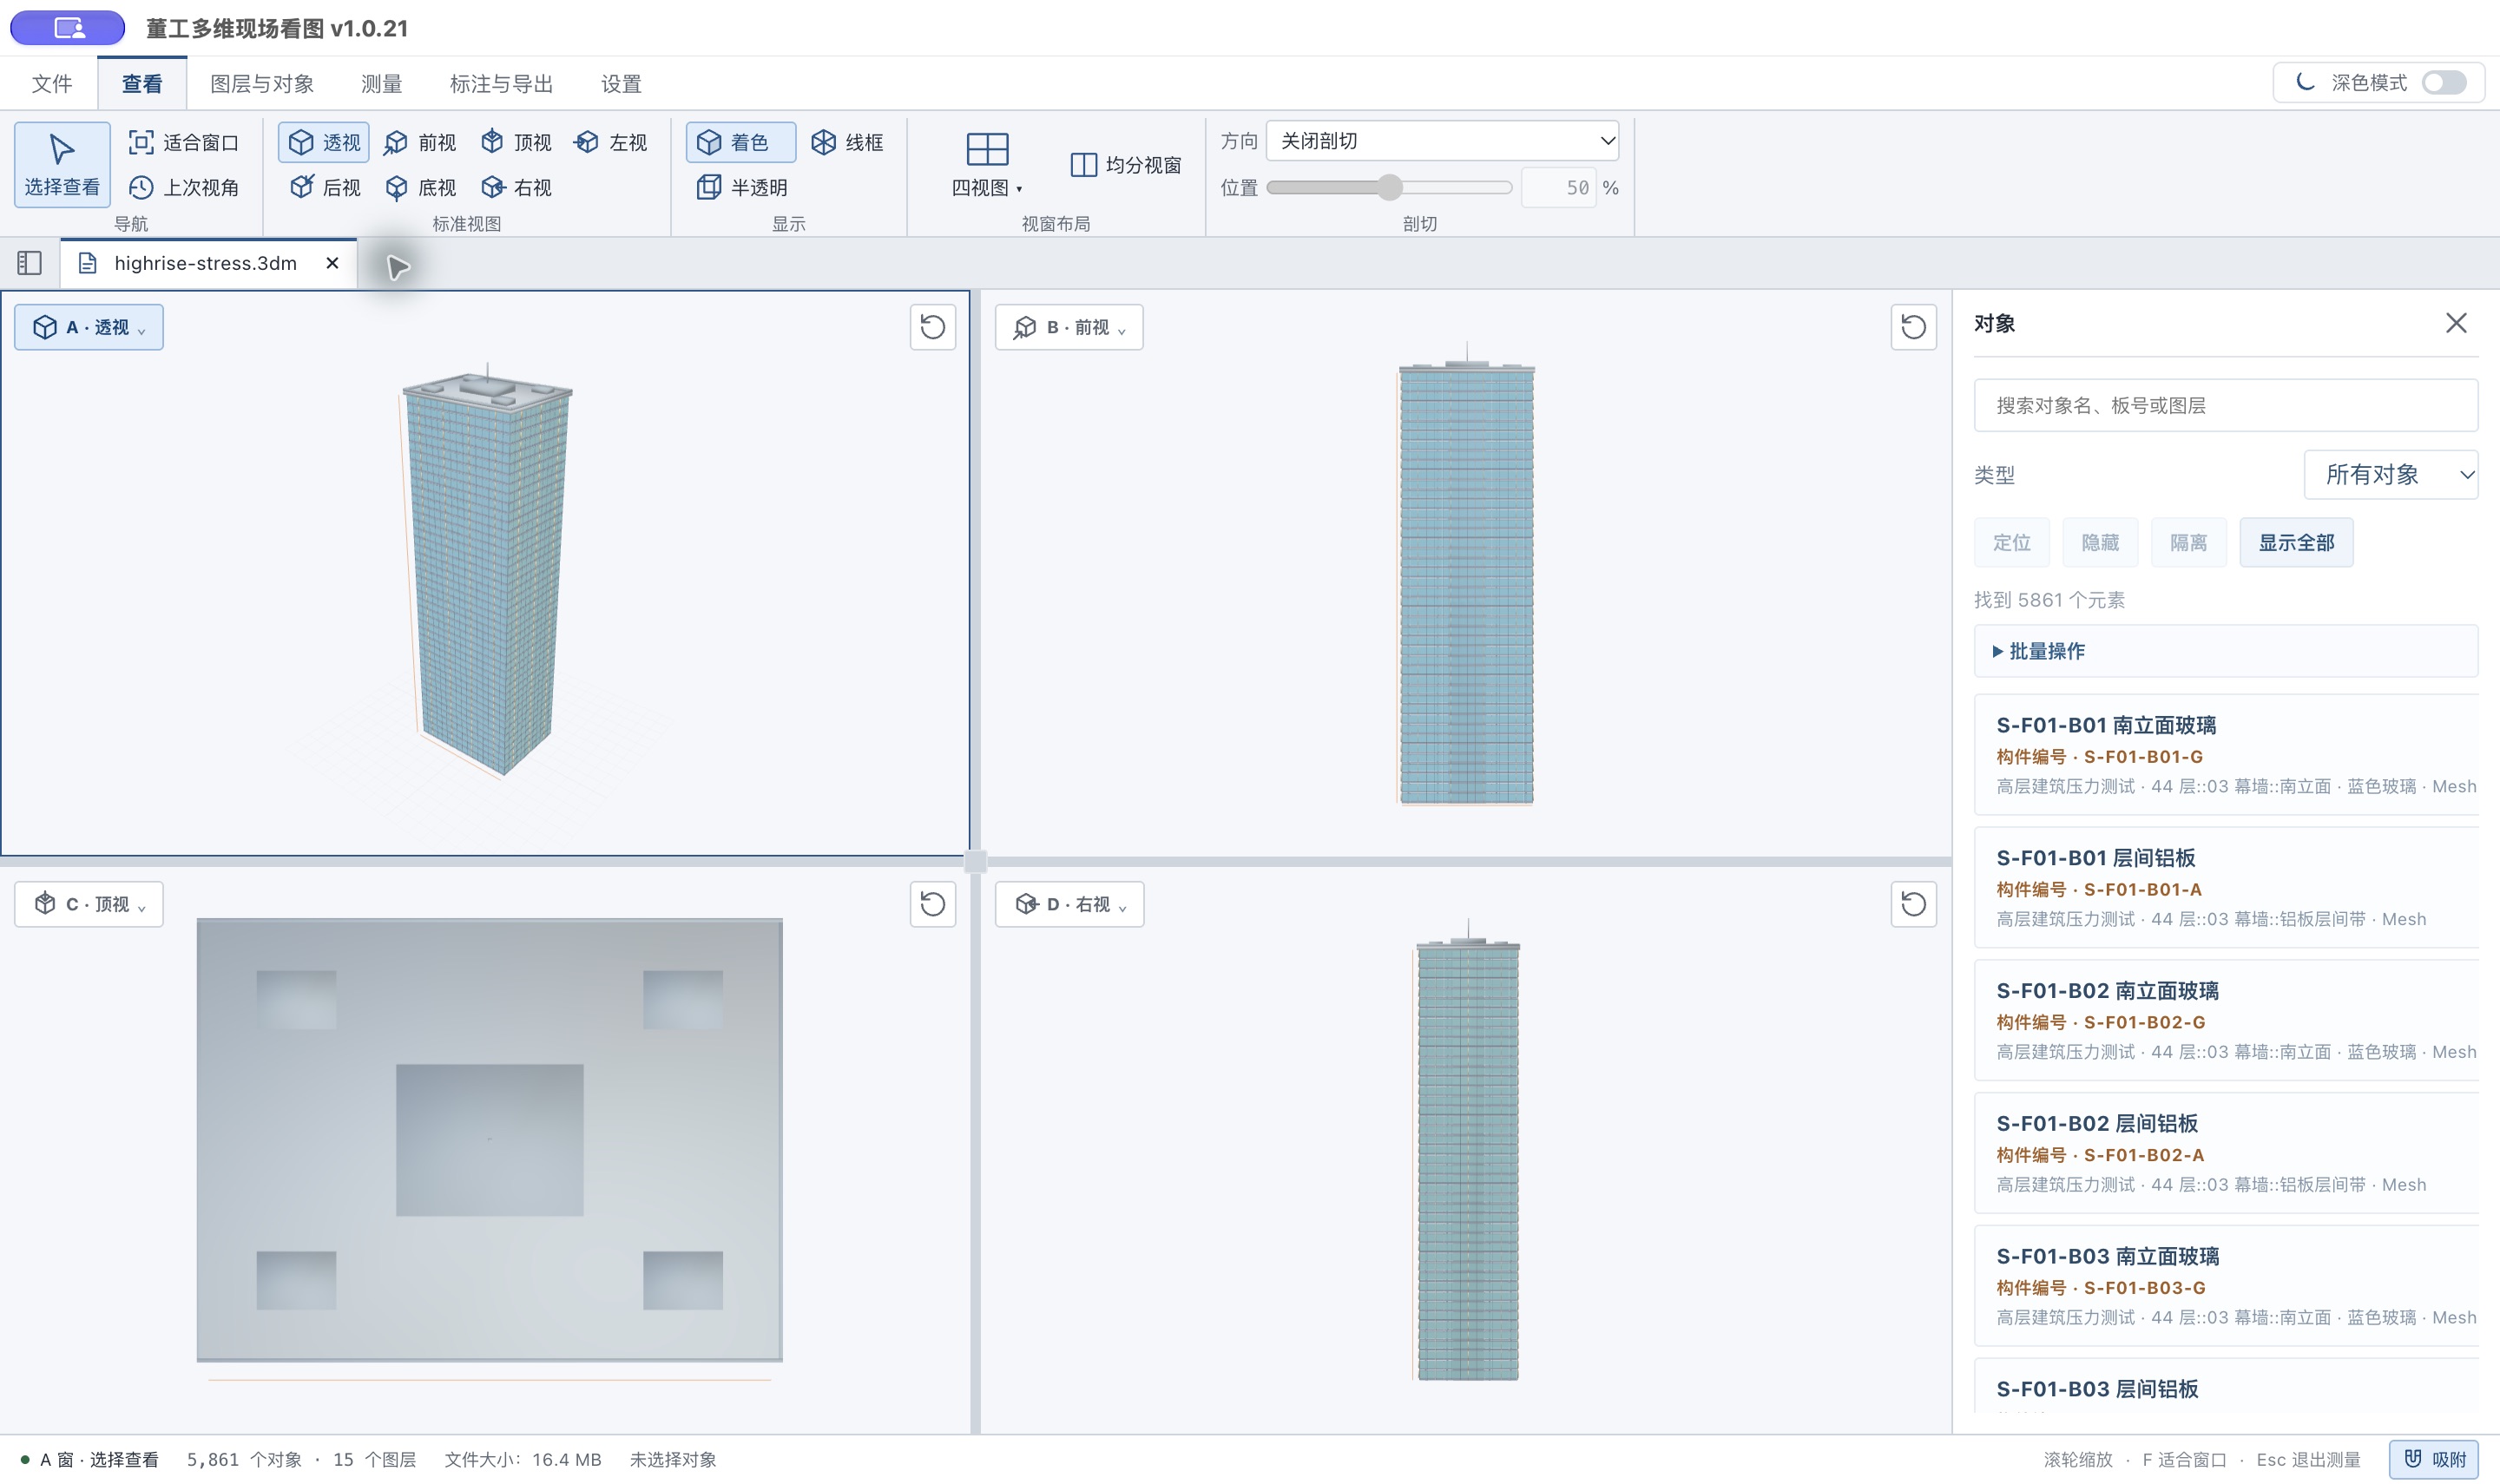Toggle the 吸附 snap button
The width and height of the screenshot is (2500, 1484).
(2434, 1459)
